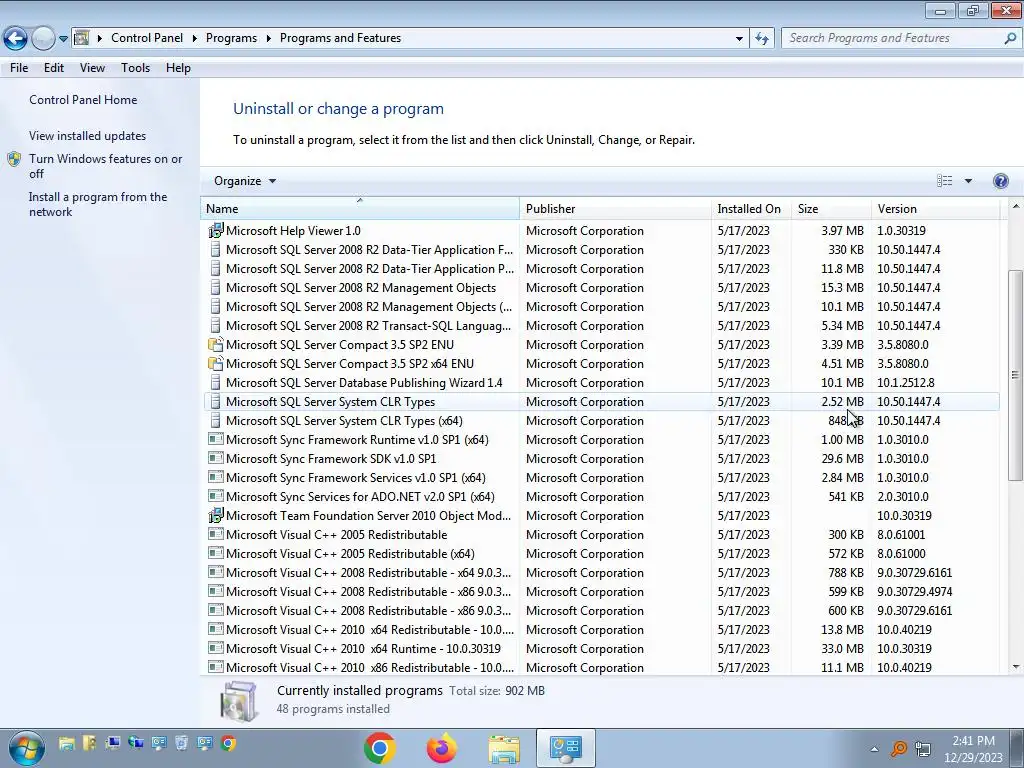Open the Help menu
The image size is (1024, 768).
click(178, 68)
